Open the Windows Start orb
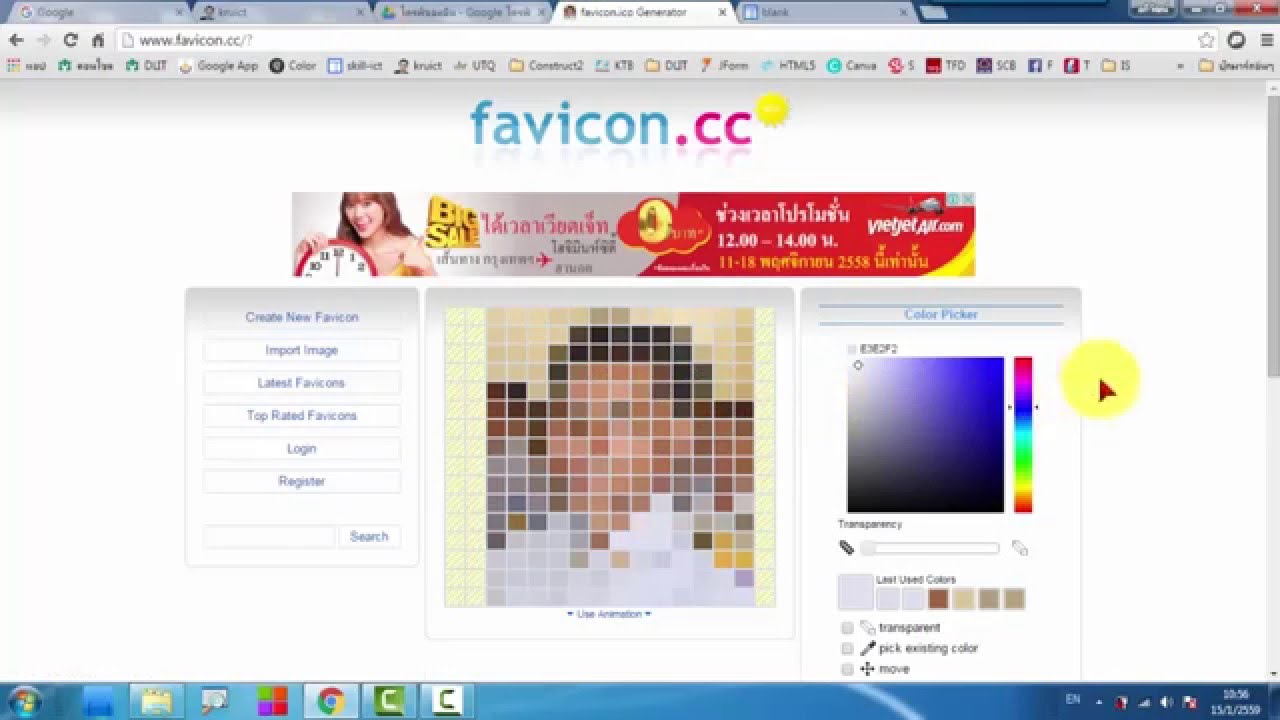 click(x=24, y=701)
